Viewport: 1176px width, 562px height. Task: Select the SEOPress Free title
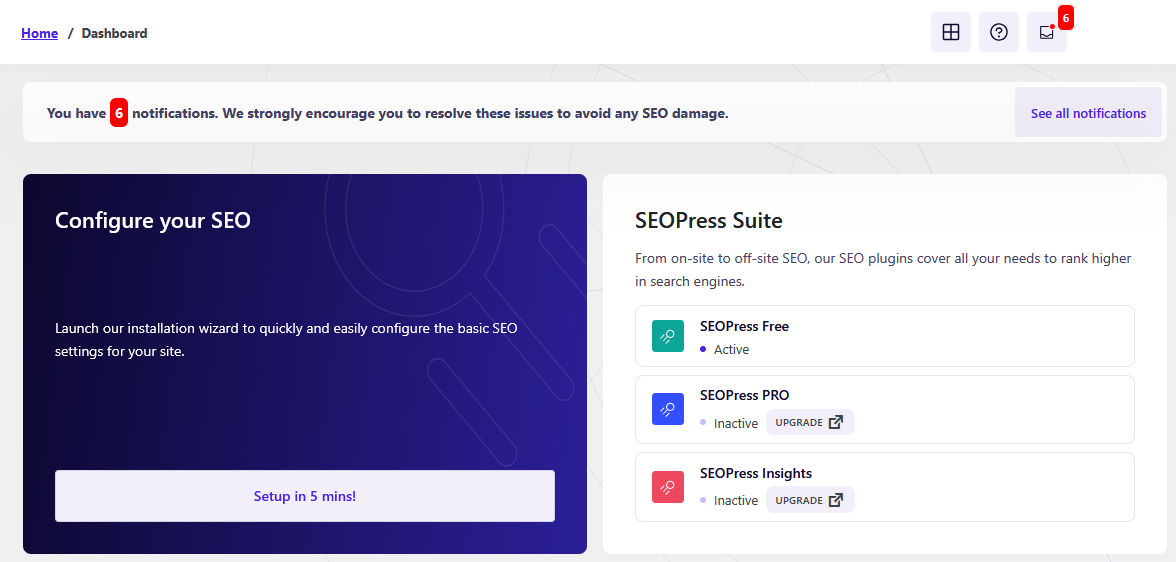pos(744,326)
